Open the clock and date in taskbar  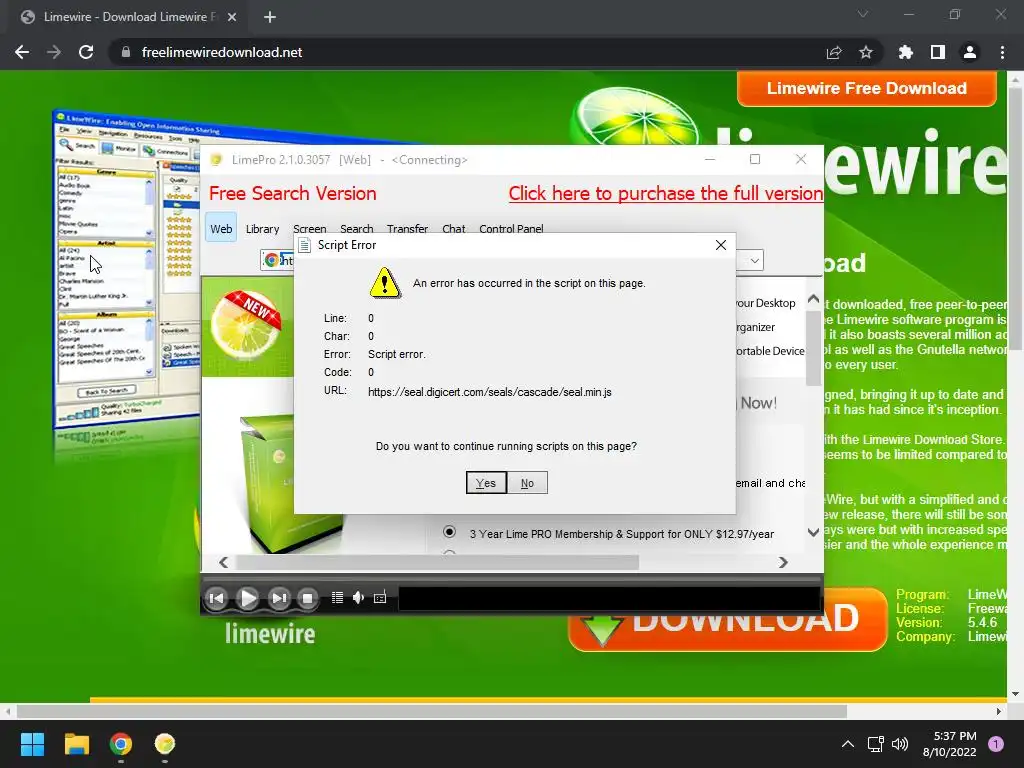point(950,744)
